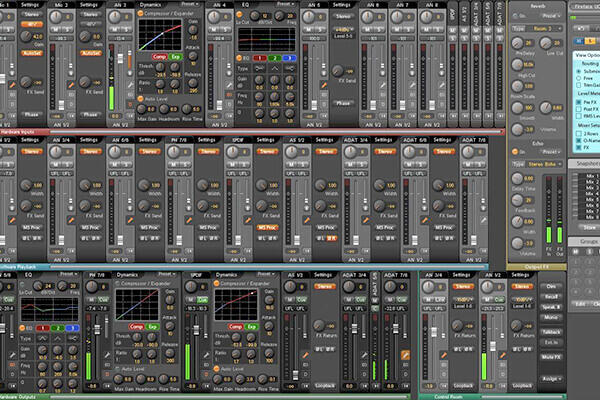Open settings wrench on input AN 3 channel
600x400 pixels.
pos(130,85)
